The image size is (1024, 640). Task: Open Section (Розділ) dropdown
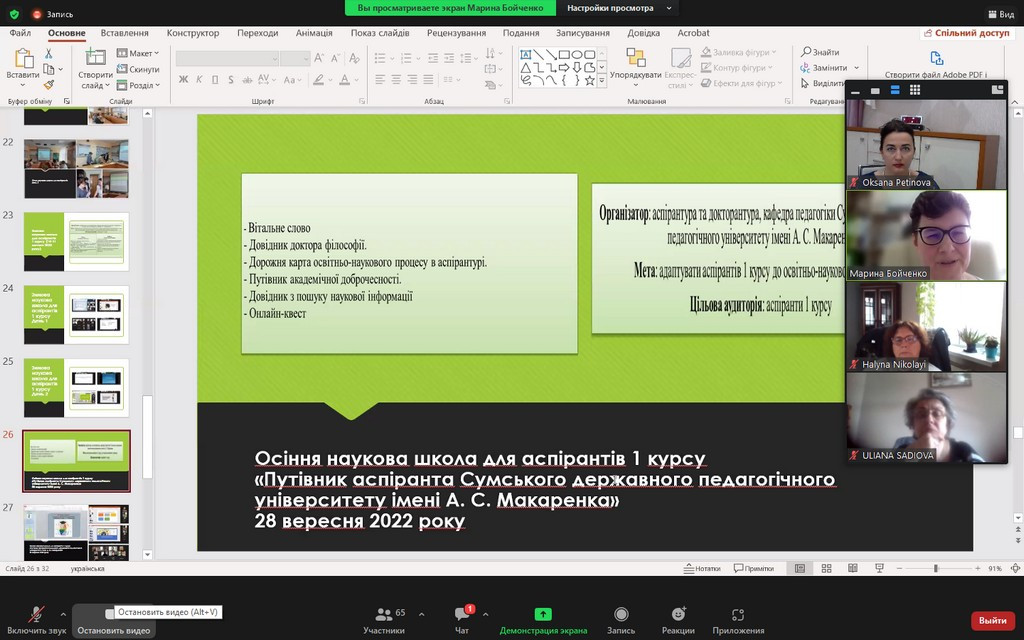138,85
